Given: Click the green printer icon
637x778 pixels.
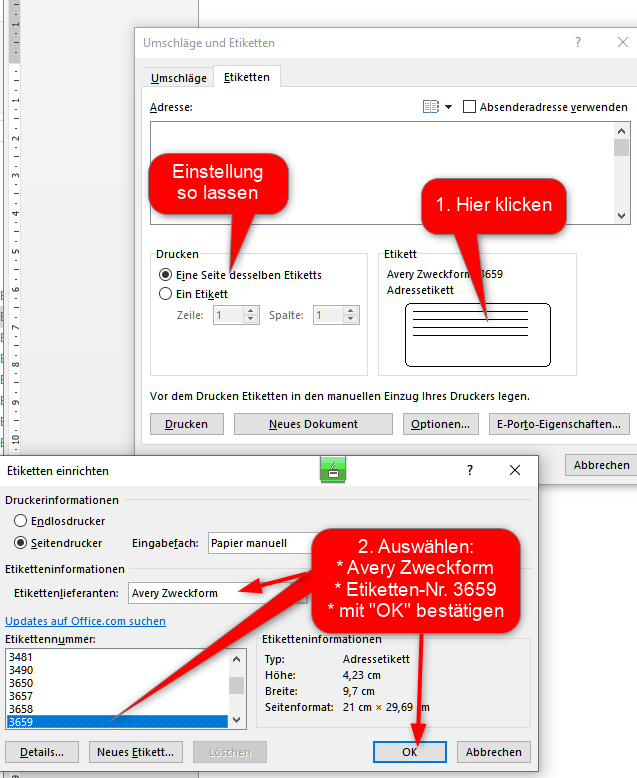Looking at the screenshot, I should [333, 470].
